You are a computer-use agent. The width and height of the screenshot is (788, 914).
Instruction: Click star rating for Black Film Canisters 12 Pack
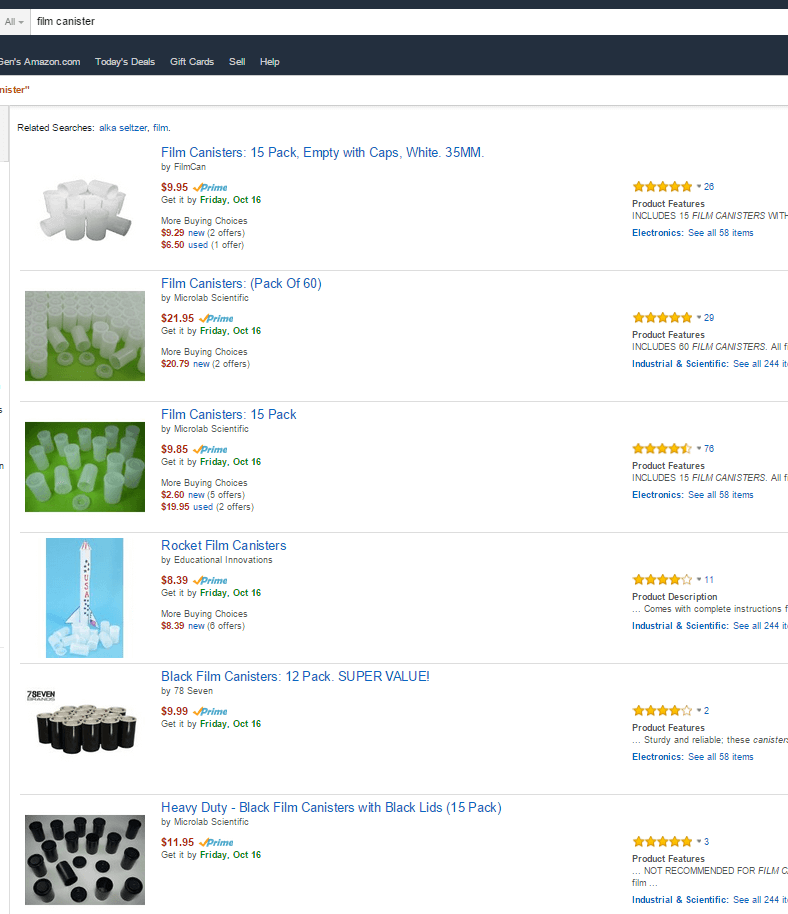[661, 711]
